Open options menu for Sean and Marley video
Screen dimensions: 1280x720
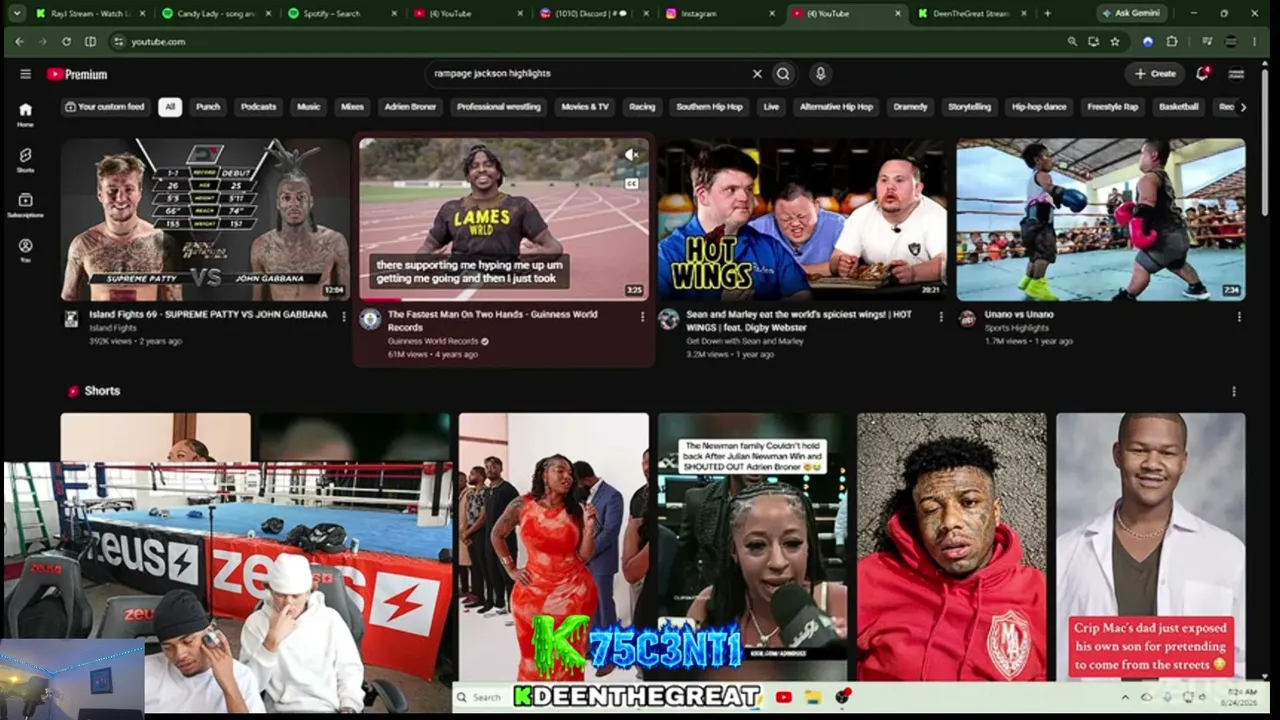pyautogui.click(x=941, y=316)
